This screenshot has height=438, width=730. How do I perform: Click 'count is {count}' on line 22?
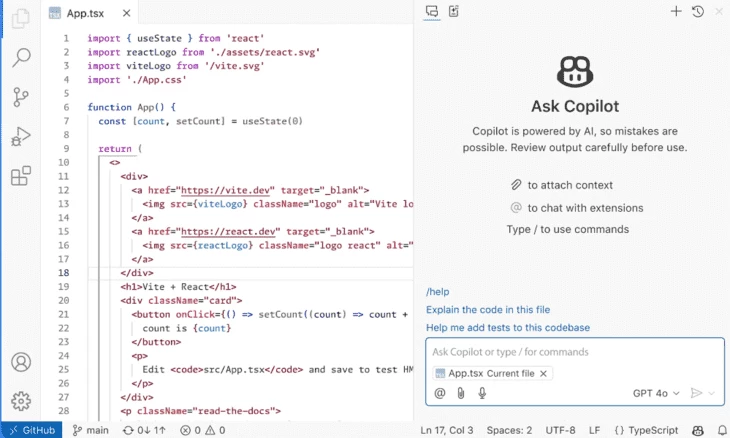[187, 328]
